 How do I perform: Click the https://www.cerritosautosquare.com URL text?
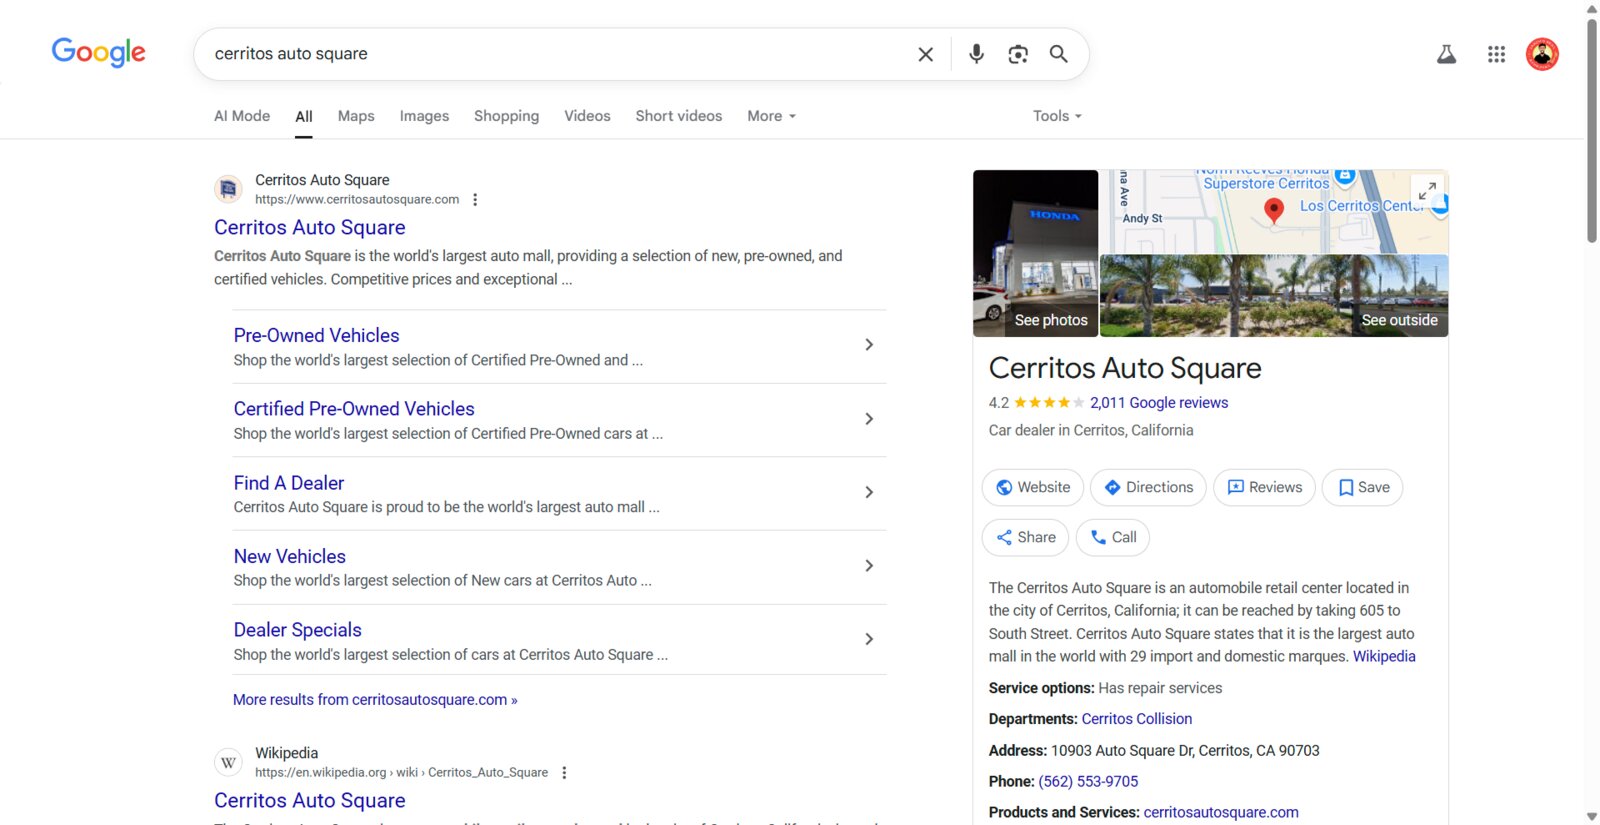pyautogui.click(x=357, y=199)
